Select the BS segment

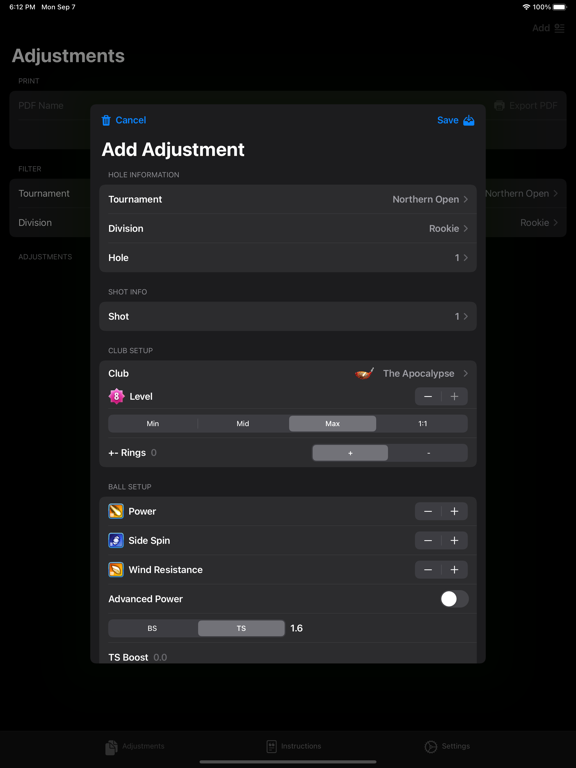(x=152, y=628)
